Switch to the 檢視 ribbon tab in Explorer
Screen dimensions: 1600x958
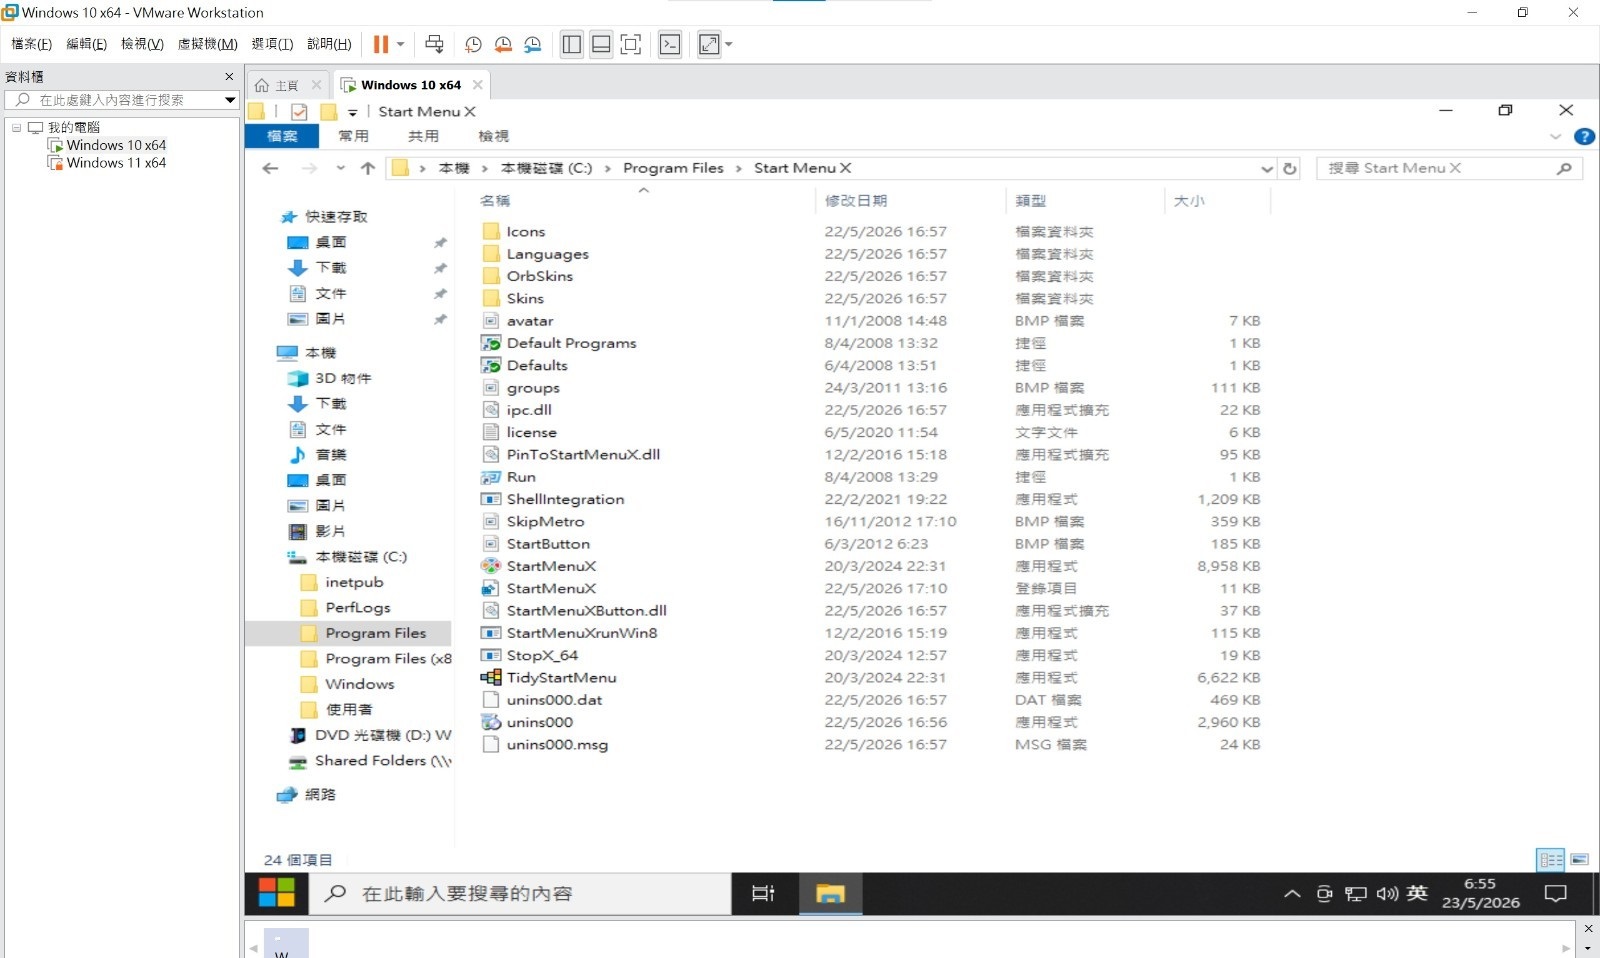[493, 136]
